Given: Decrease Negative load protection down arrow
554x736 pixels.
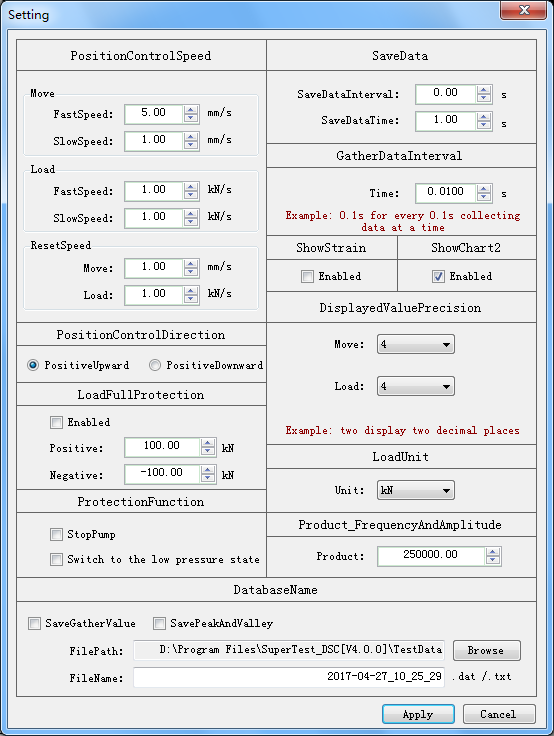Looking at the screenshot, I should click(208, 478).
